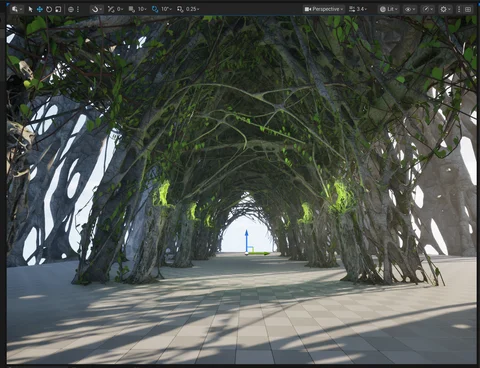Viewport: 480px width, 368px height.
Task: Select the Scale tool
Action: click(58, 9)
